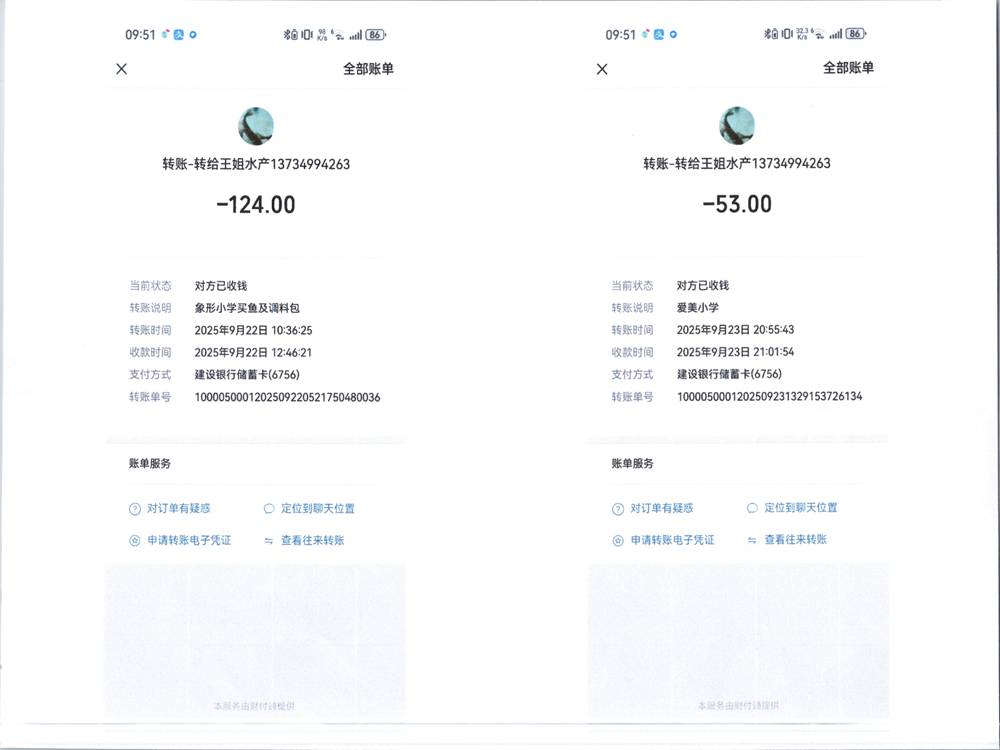
Task: Select 全部账单 title on the right screen
Action: (848, 68)
